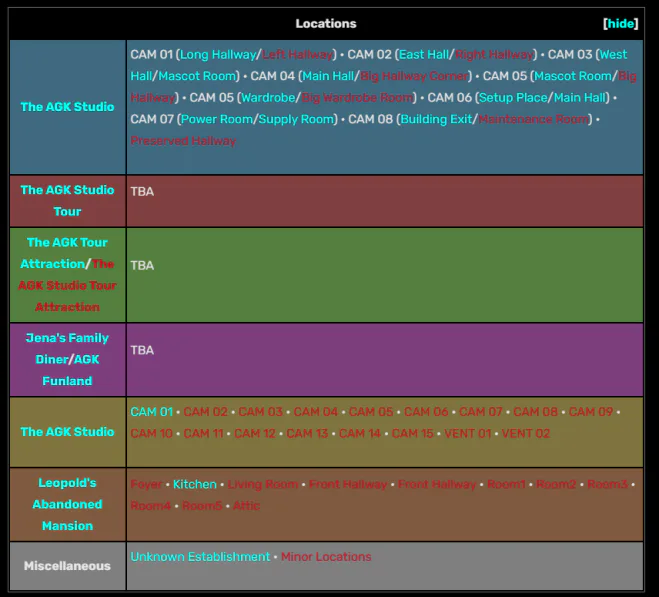Open the Minor Locations link
Screen dimensions: 659x597
pos(326,557)
